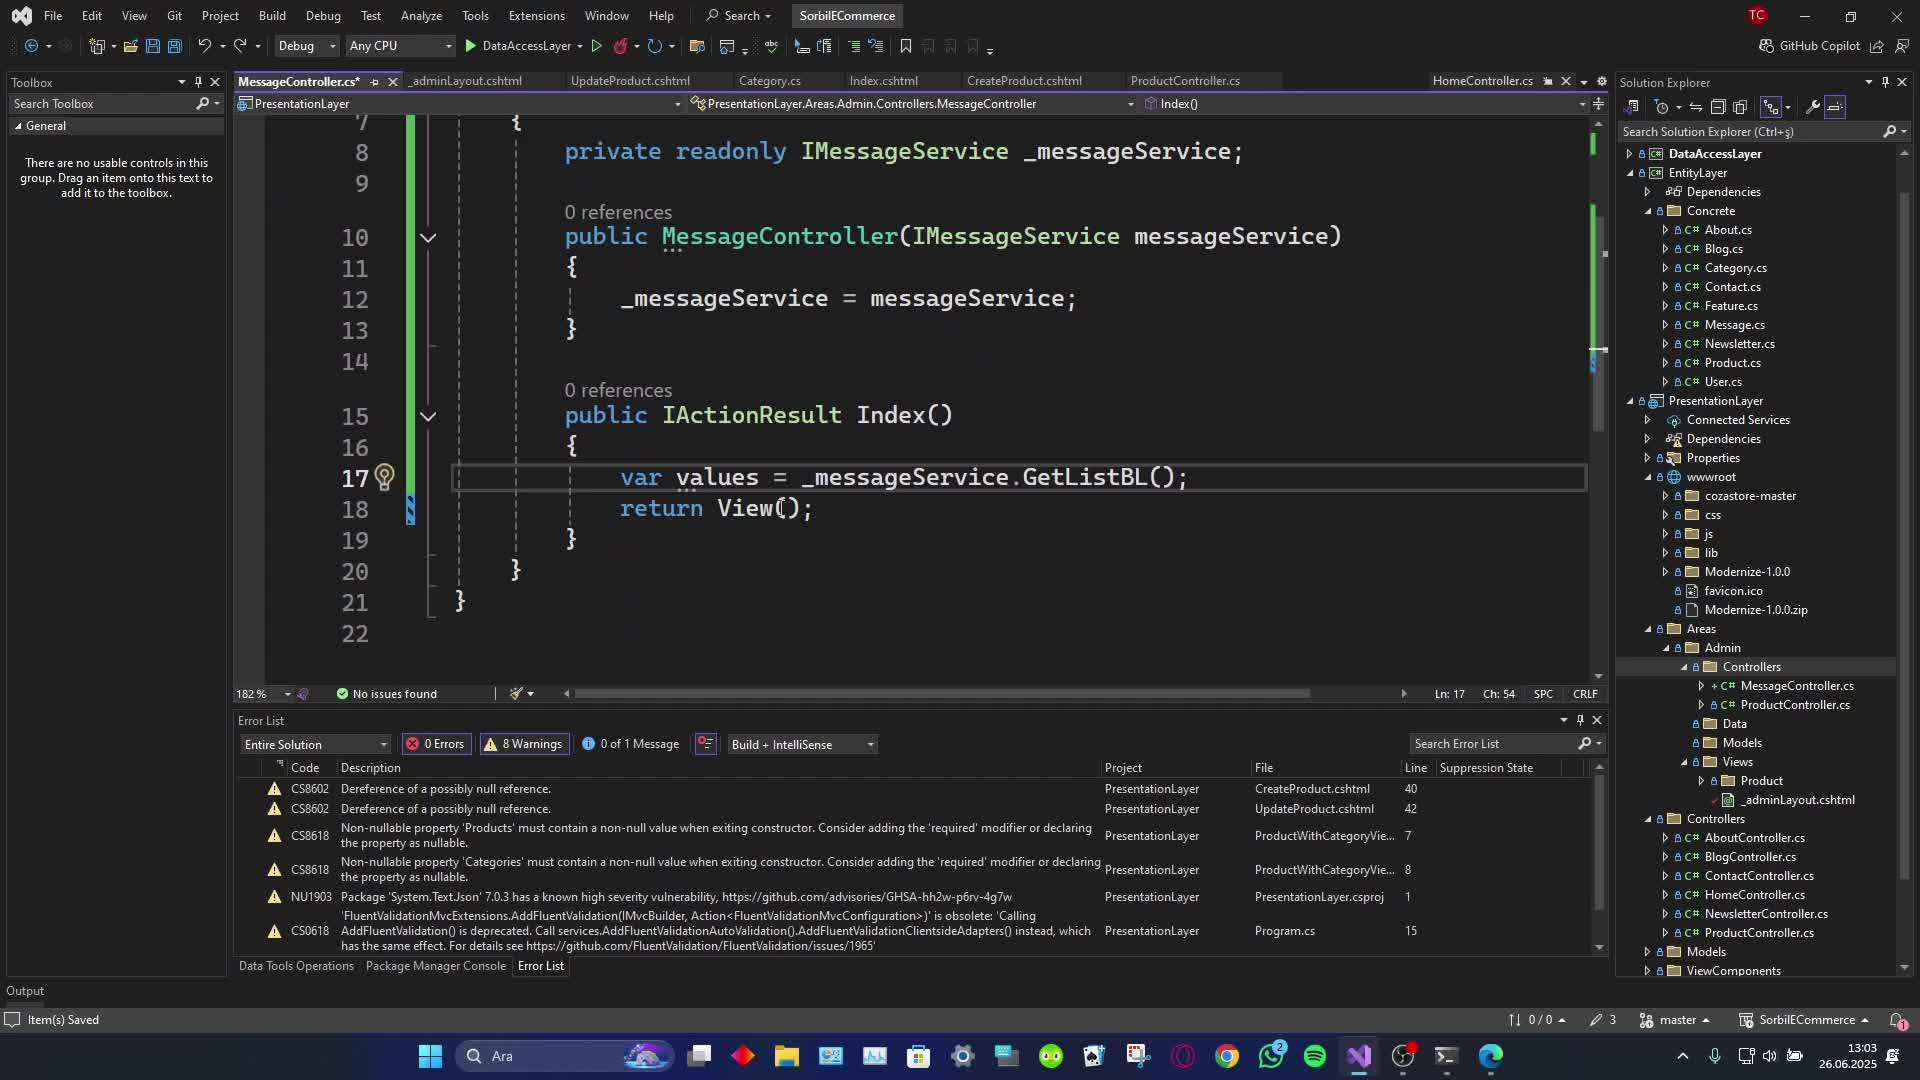The height and width of the screenshot is (1080, 1920).
Task: Undo the last change
Action: 204,46
